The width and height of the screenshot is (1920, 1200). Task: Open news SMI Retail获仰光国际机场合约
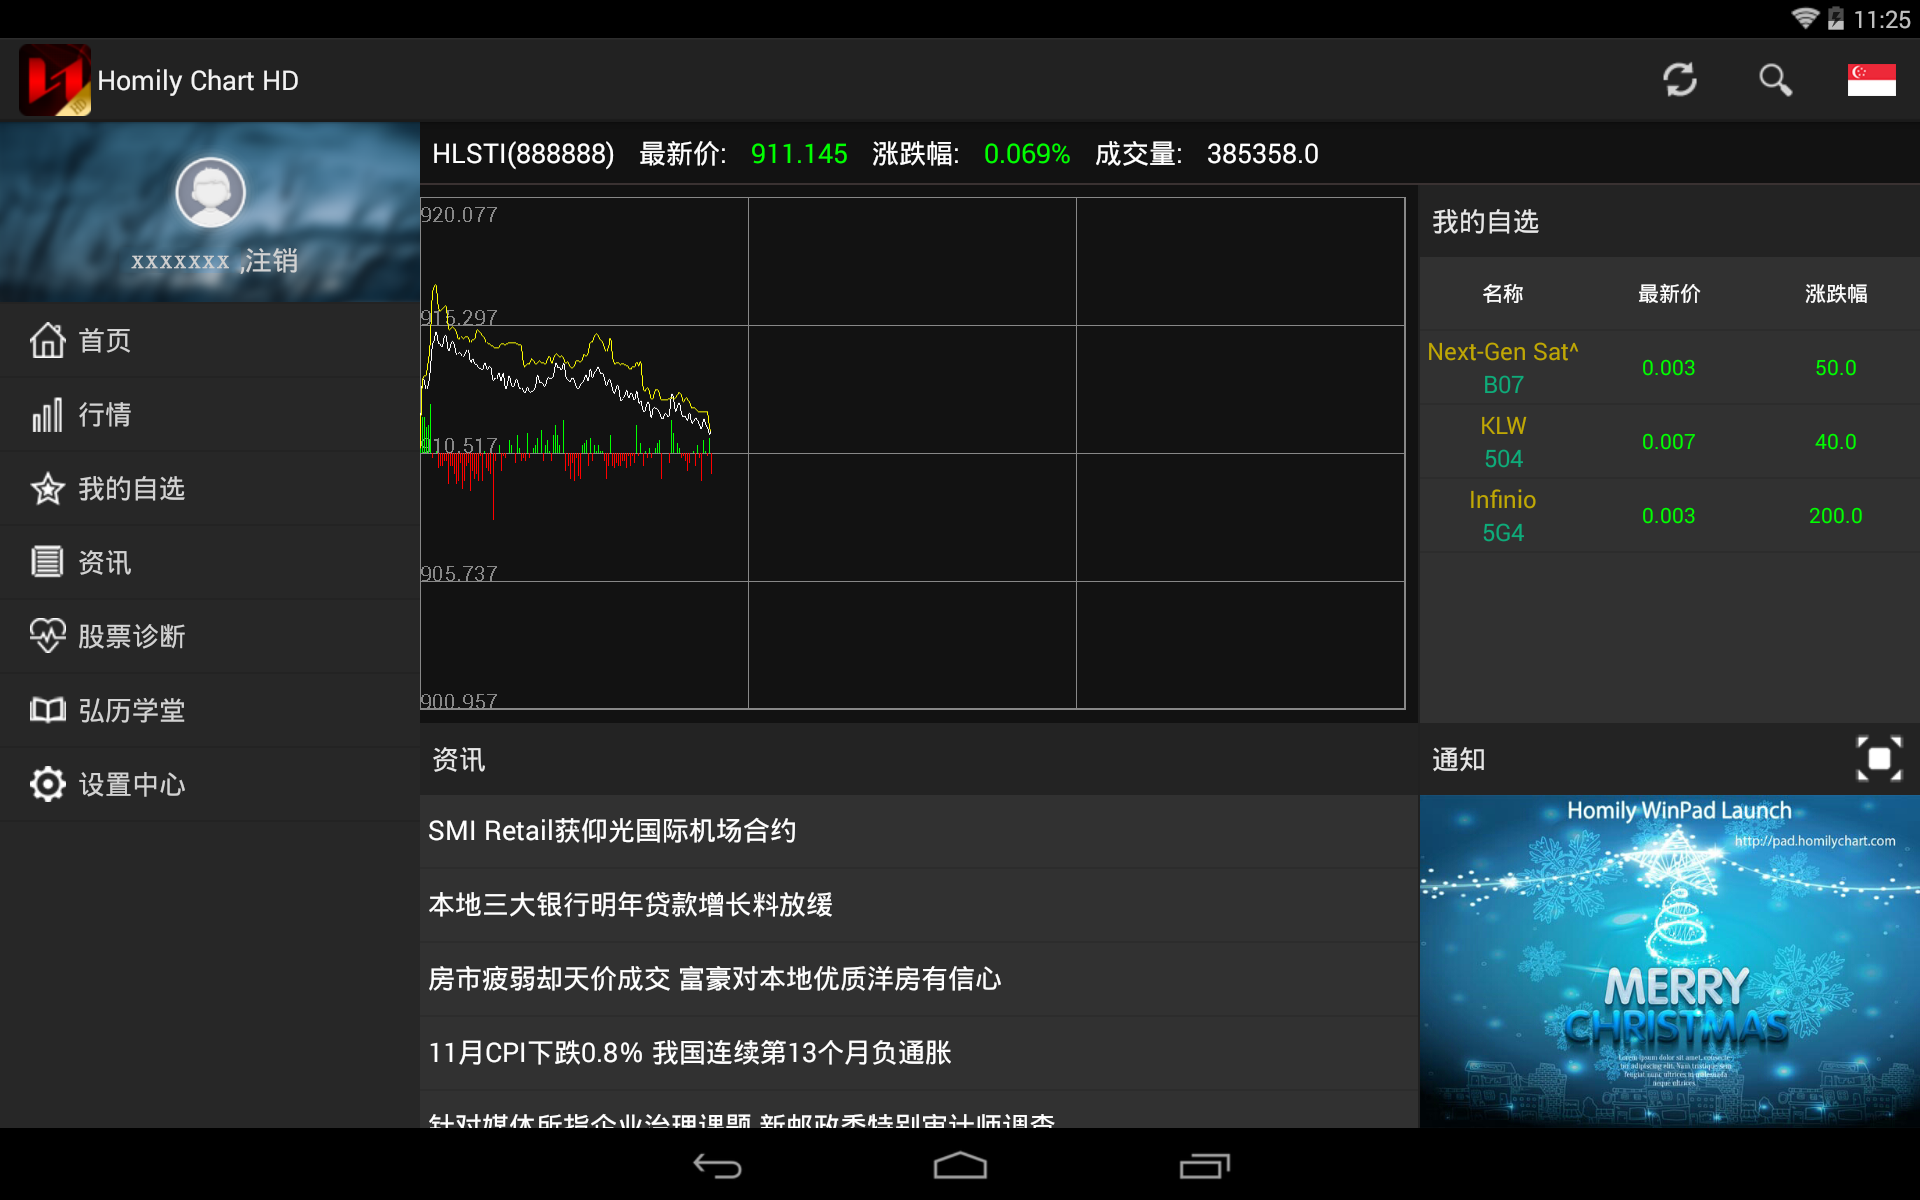(x=919, y=831)
